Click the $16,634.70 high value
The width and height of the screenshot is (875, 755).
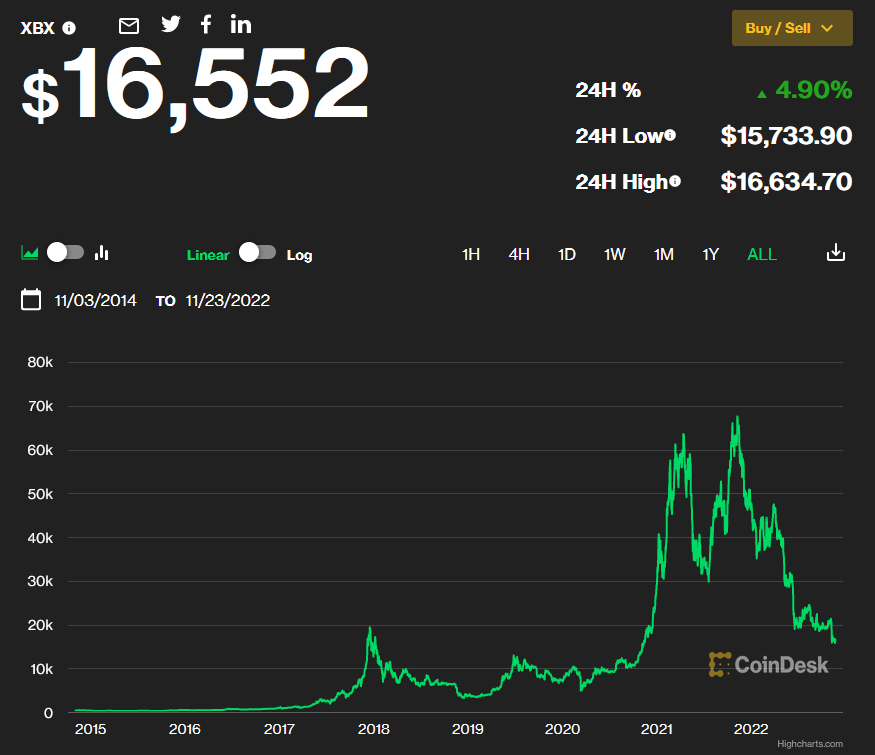point(786,181)
